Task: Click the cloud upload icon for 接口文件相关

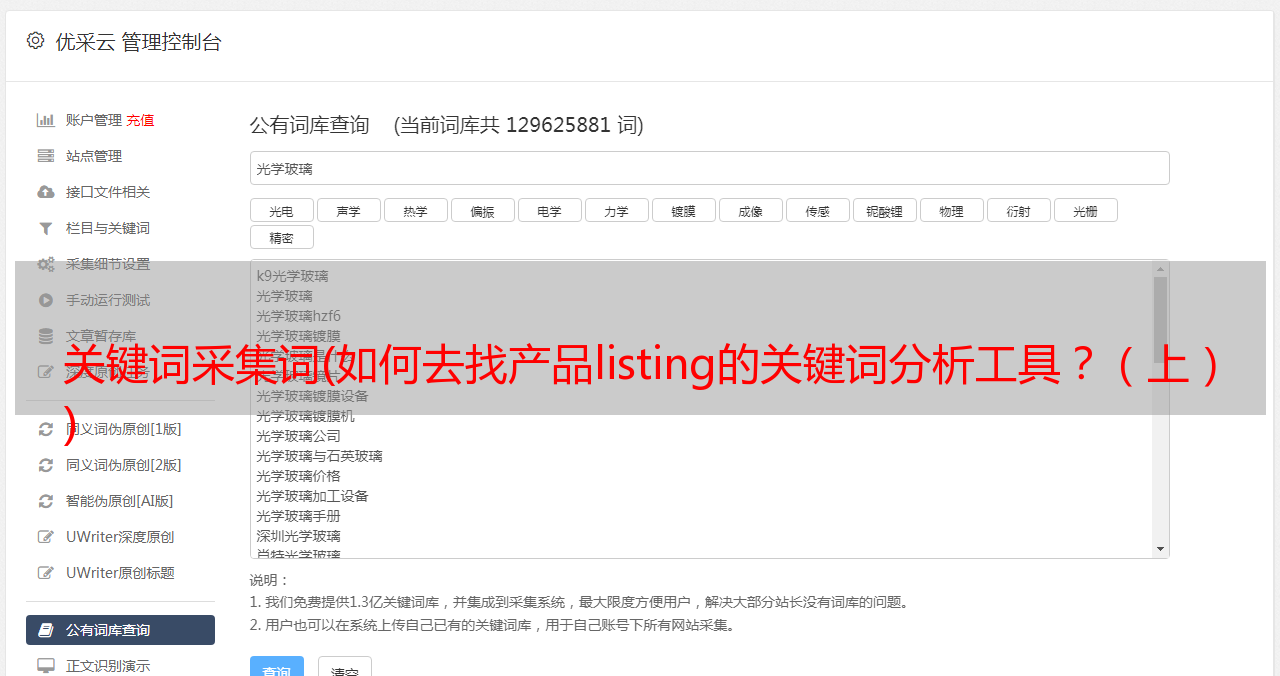Action: click(45, 192)
